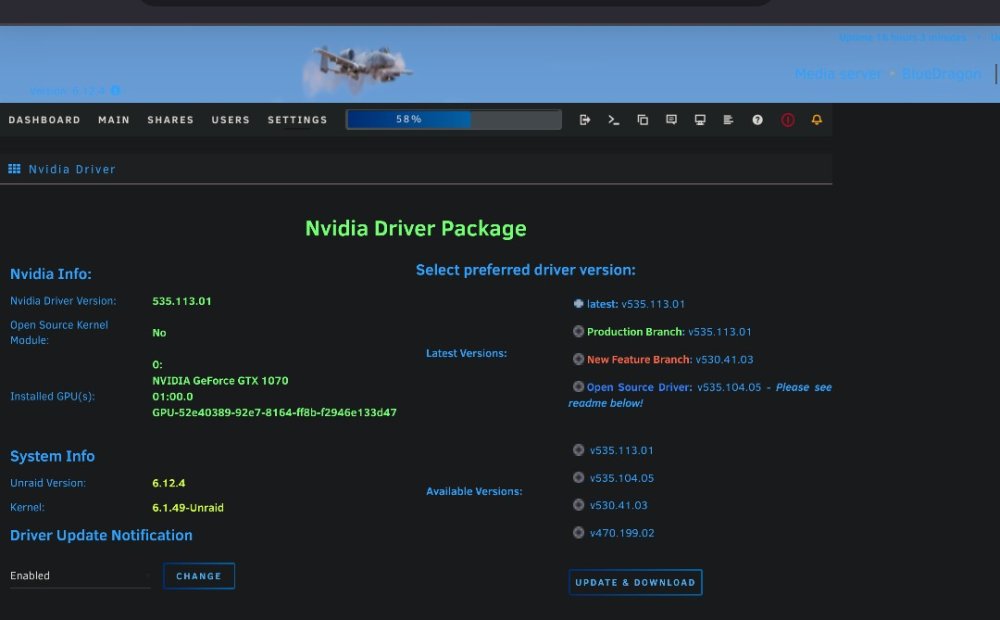The height and width of the screenshot is (620, 1000).
Task: Click the info icon beside Version 6.12.4
Action: click(x=115, y=91)
